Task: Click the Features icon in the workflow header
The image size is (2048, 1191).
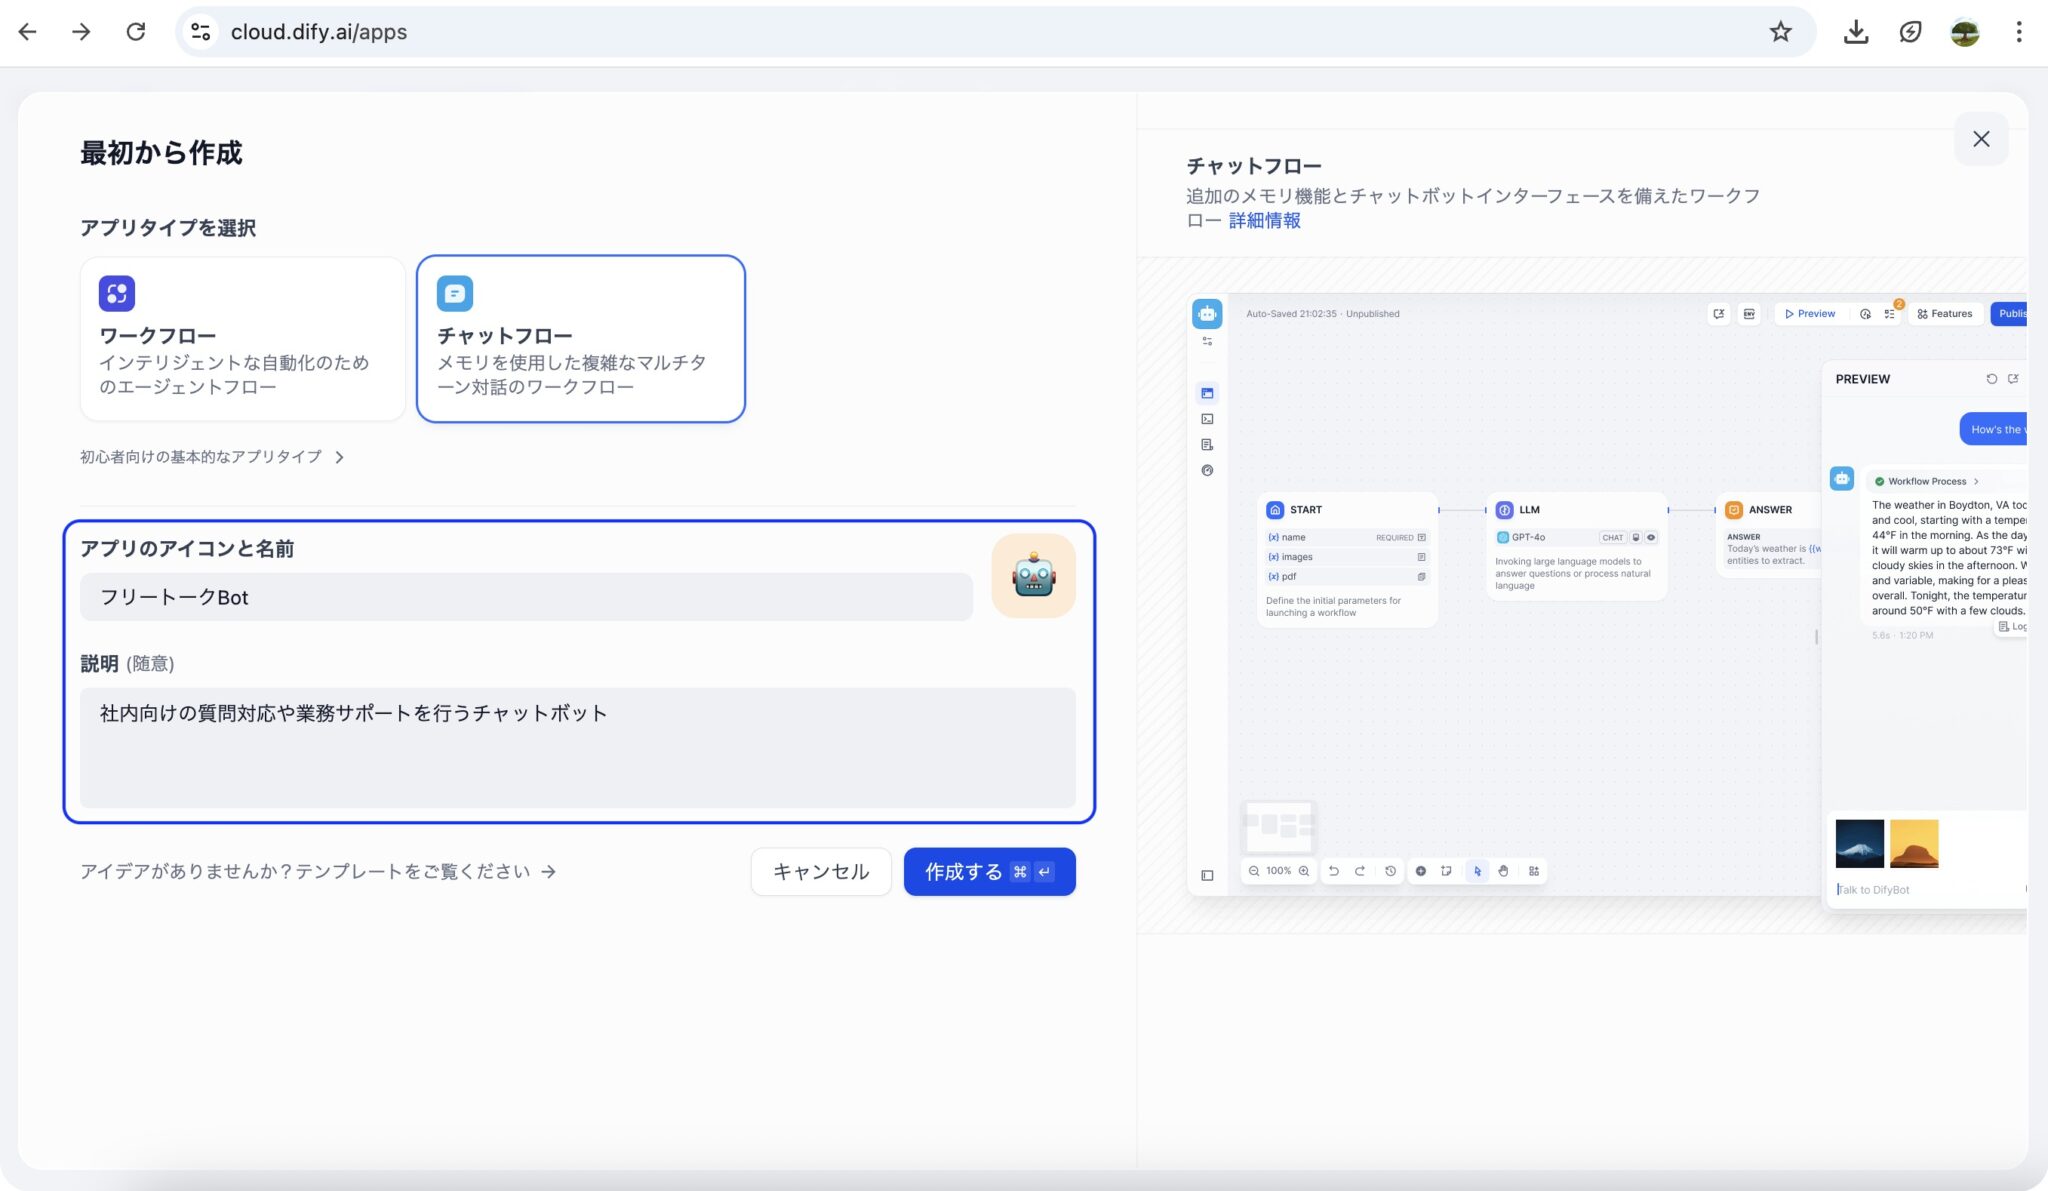Action: pyautogui.click(x=1922, y=314)
